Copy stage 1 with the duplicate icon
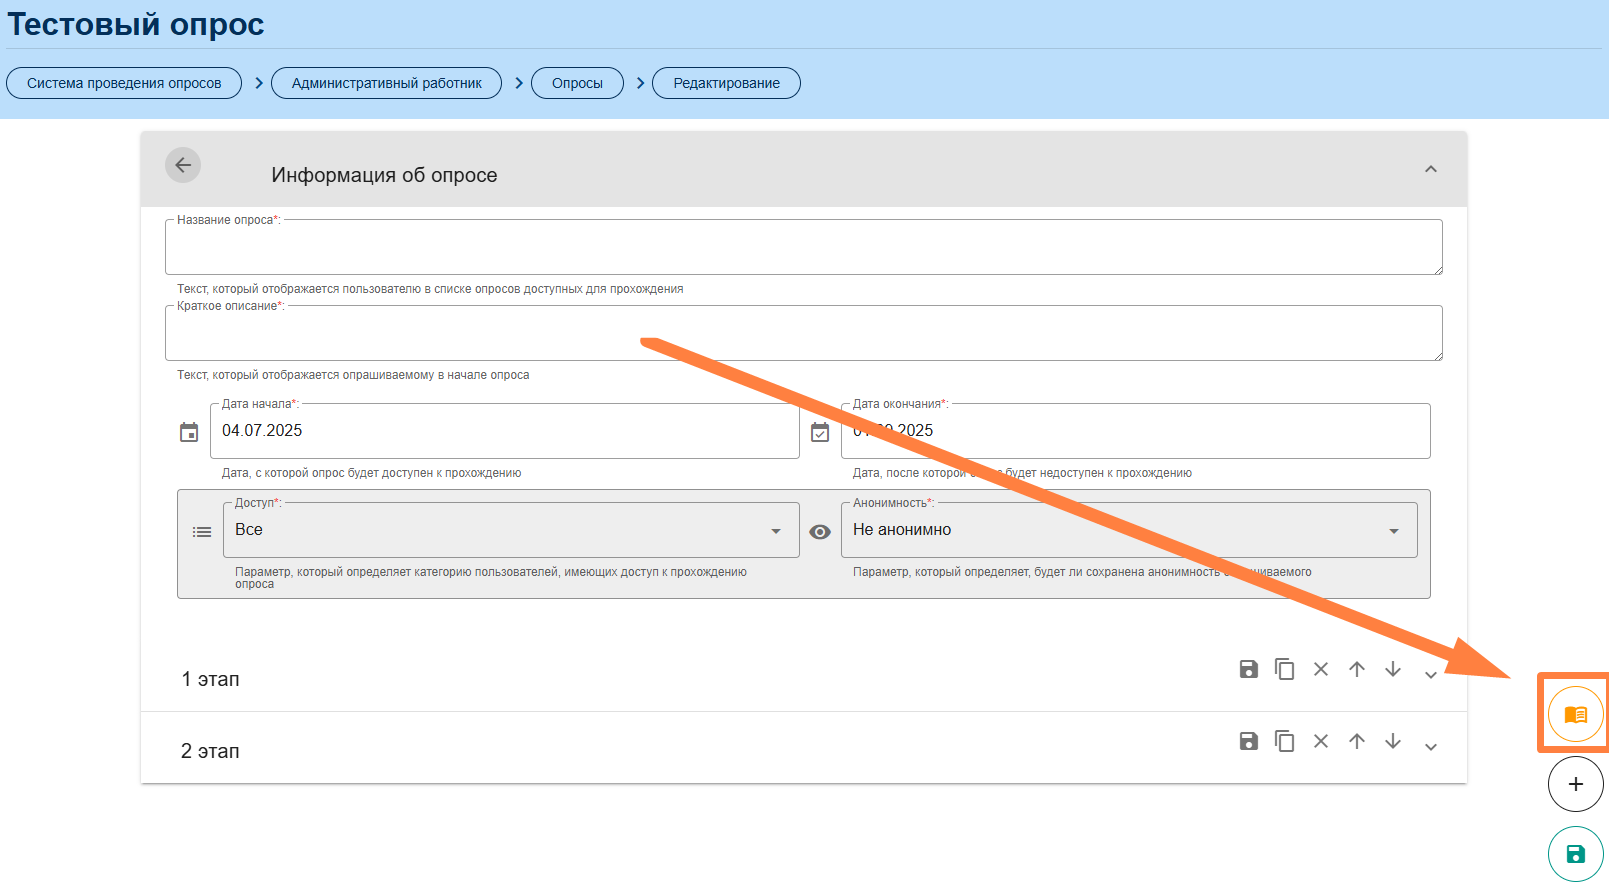This screenshot has height=892, width=1609. point(1284,669)
